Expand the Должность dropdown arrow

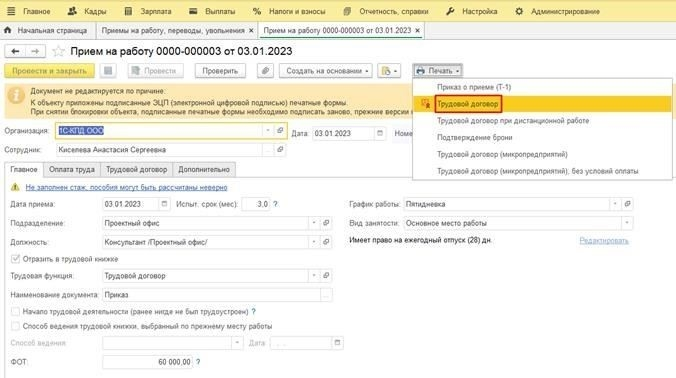pyautogui.click(x=314, y=242)
